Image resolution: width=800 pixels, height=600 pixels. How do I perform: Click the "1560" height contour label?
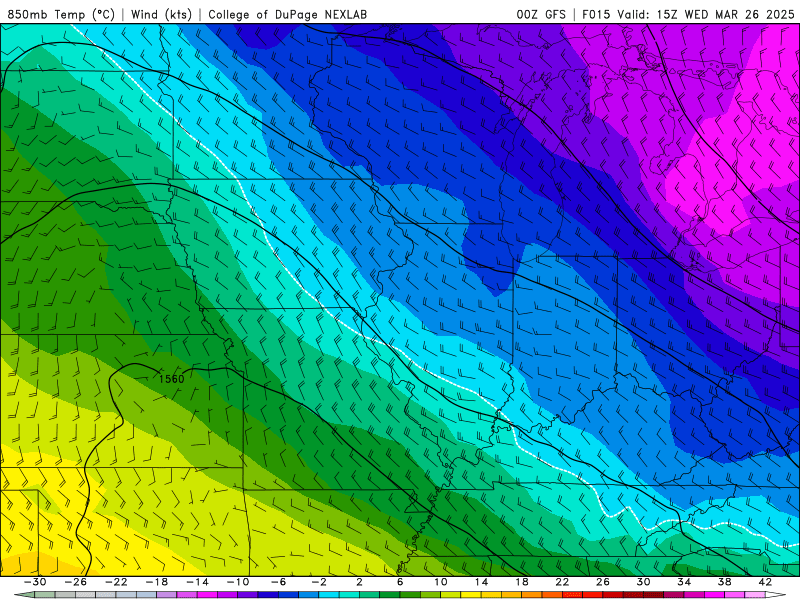171,379
